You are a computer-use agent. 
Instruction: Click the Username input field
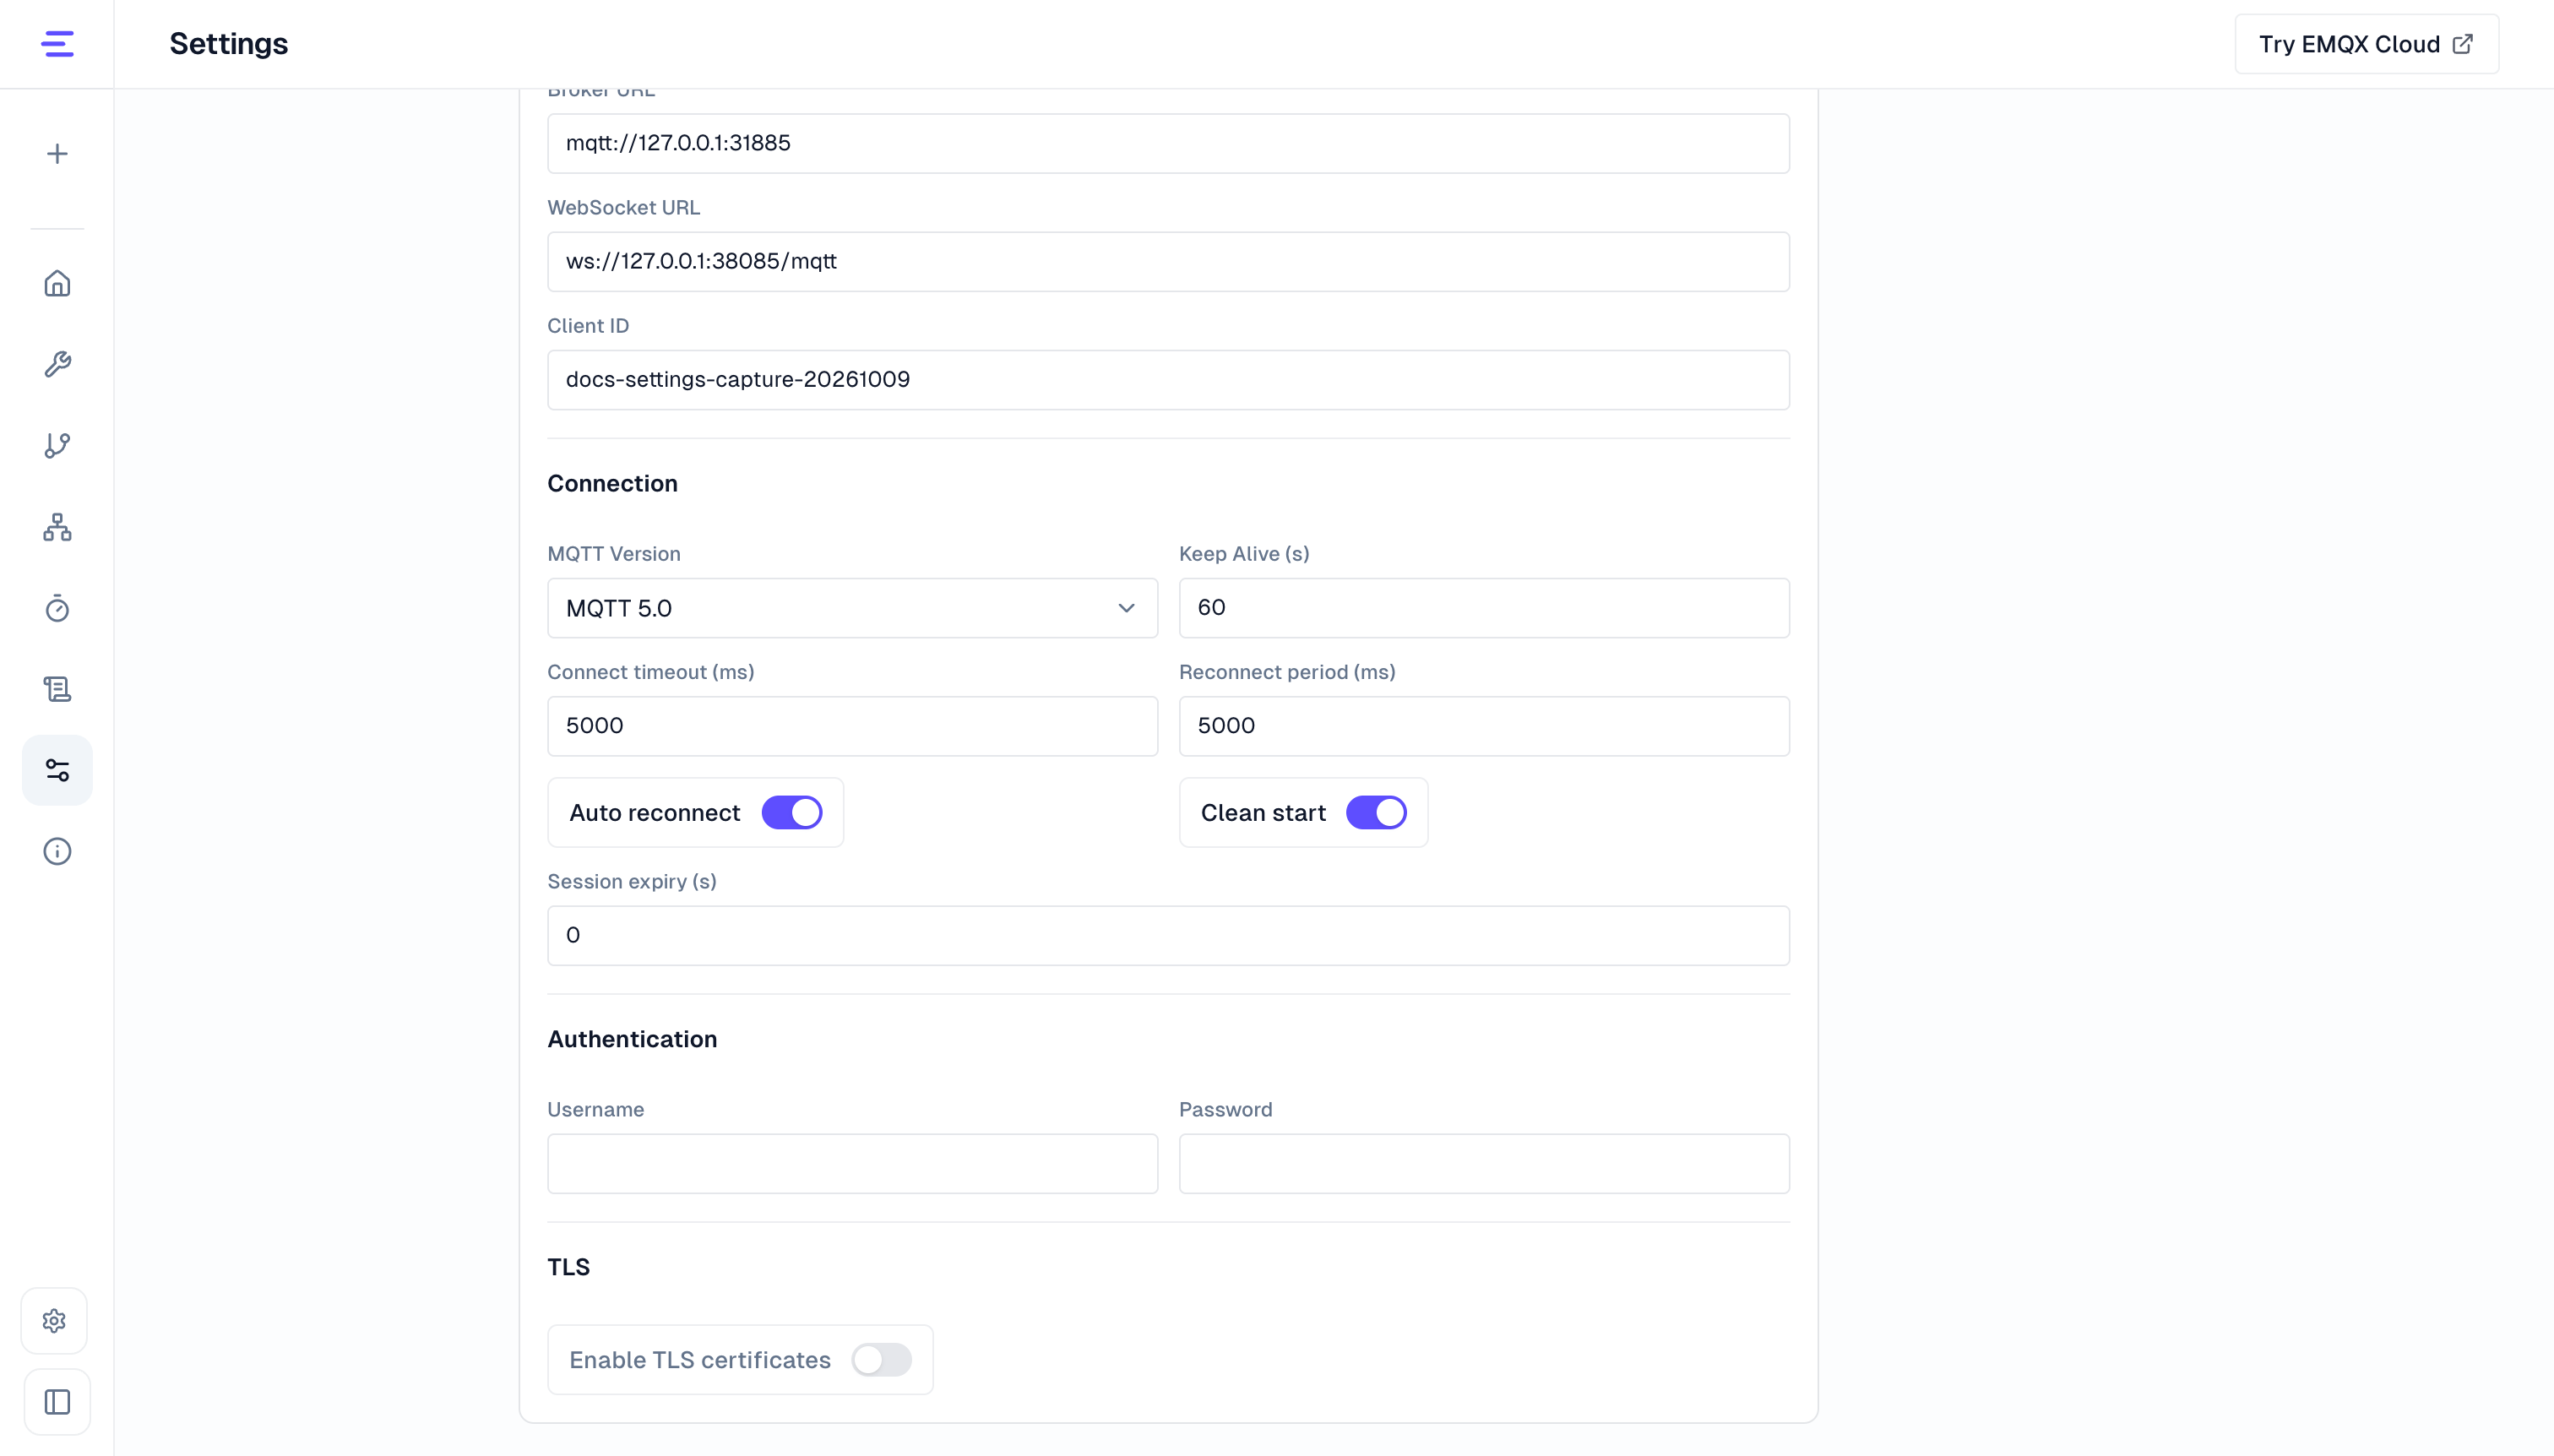[x=852, y=1164]
